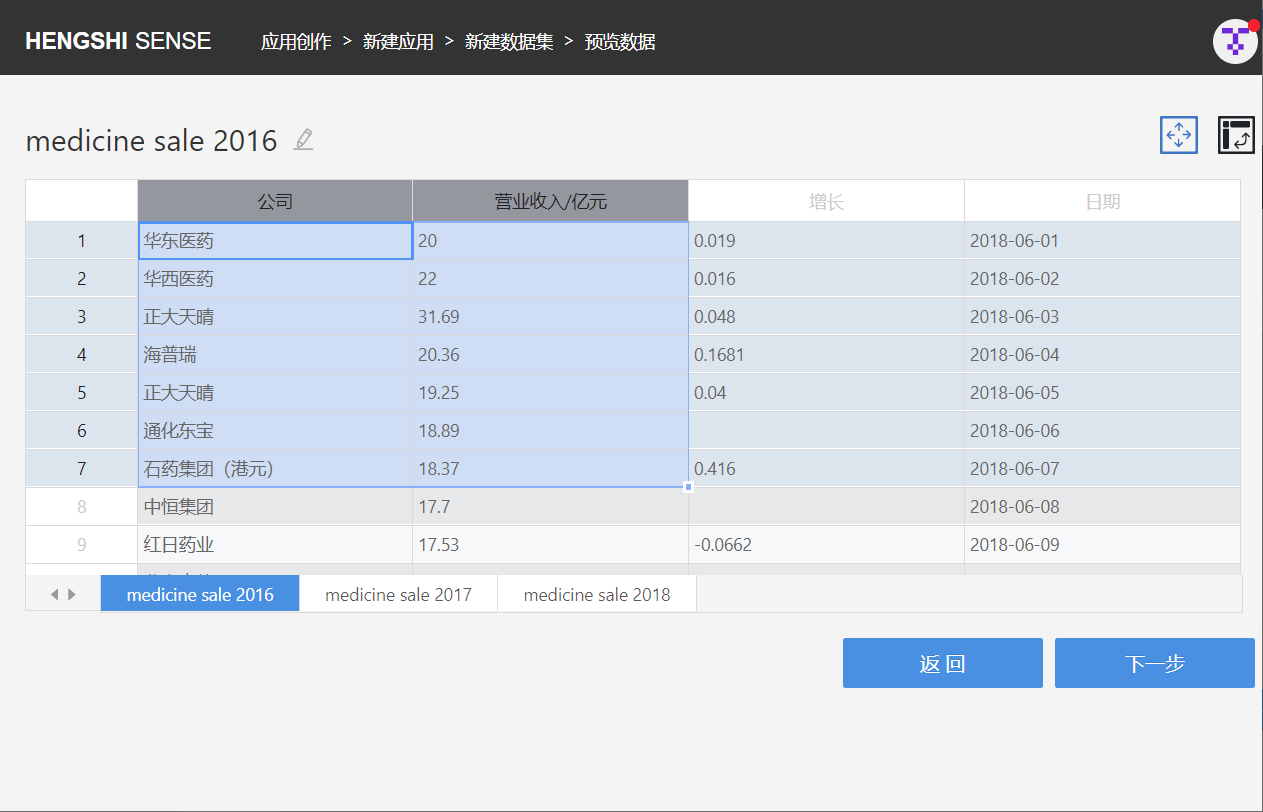
Task: Click the revenue cell 31.69
Action: [x=550, y=317]
